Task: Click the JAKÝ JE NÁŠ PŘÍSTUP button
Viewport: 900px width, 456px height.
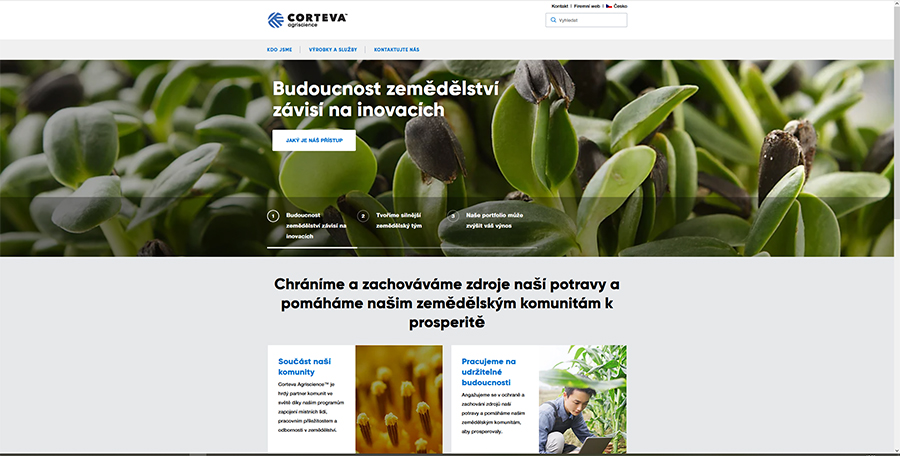Action: click(x=314, y=140)
